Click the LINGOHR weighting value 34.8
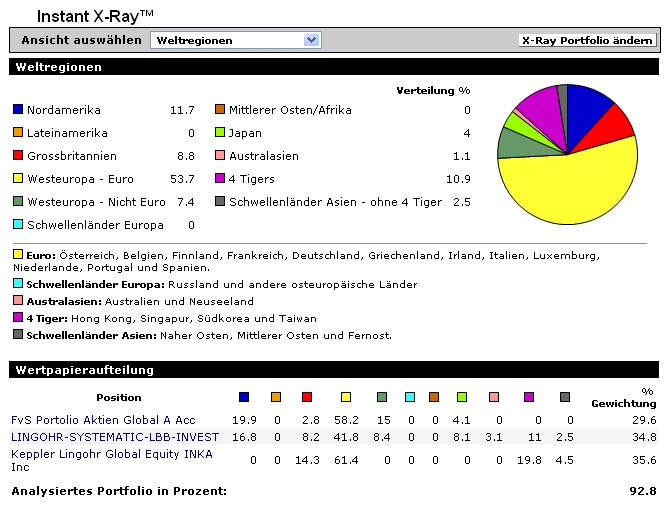The width and height of the screenshot is (668, 512). coord(644,437)
